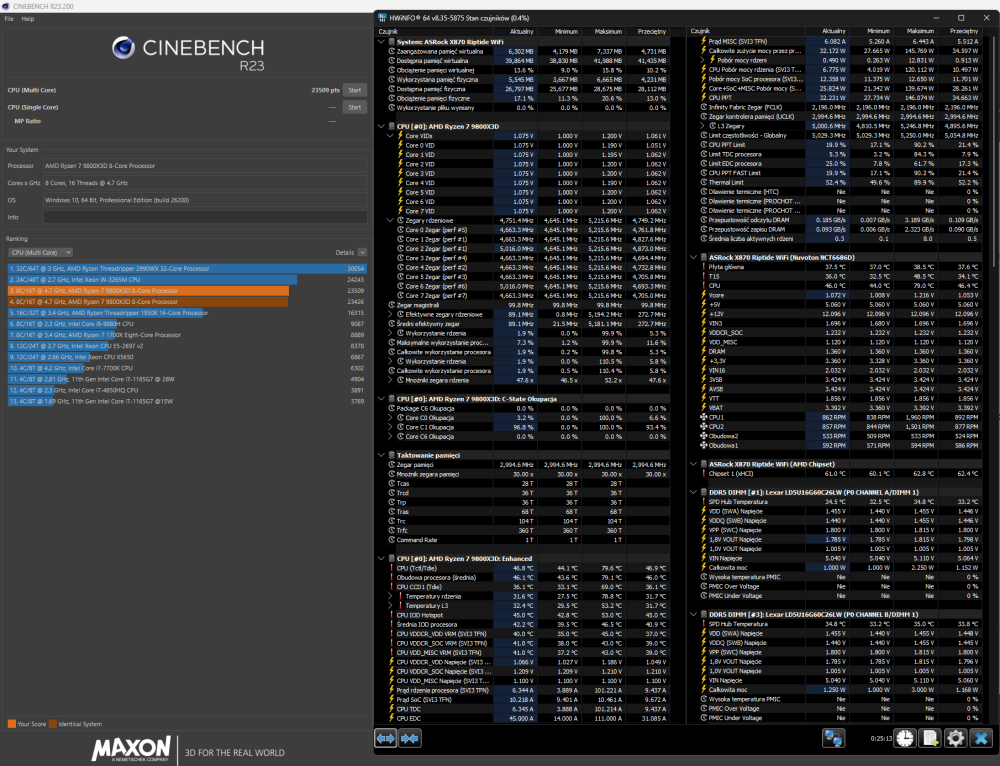Viewport: 1000px width, 766px height.
Task: Click the expand columns double-arrow icon
Action: tap(385, 739)
